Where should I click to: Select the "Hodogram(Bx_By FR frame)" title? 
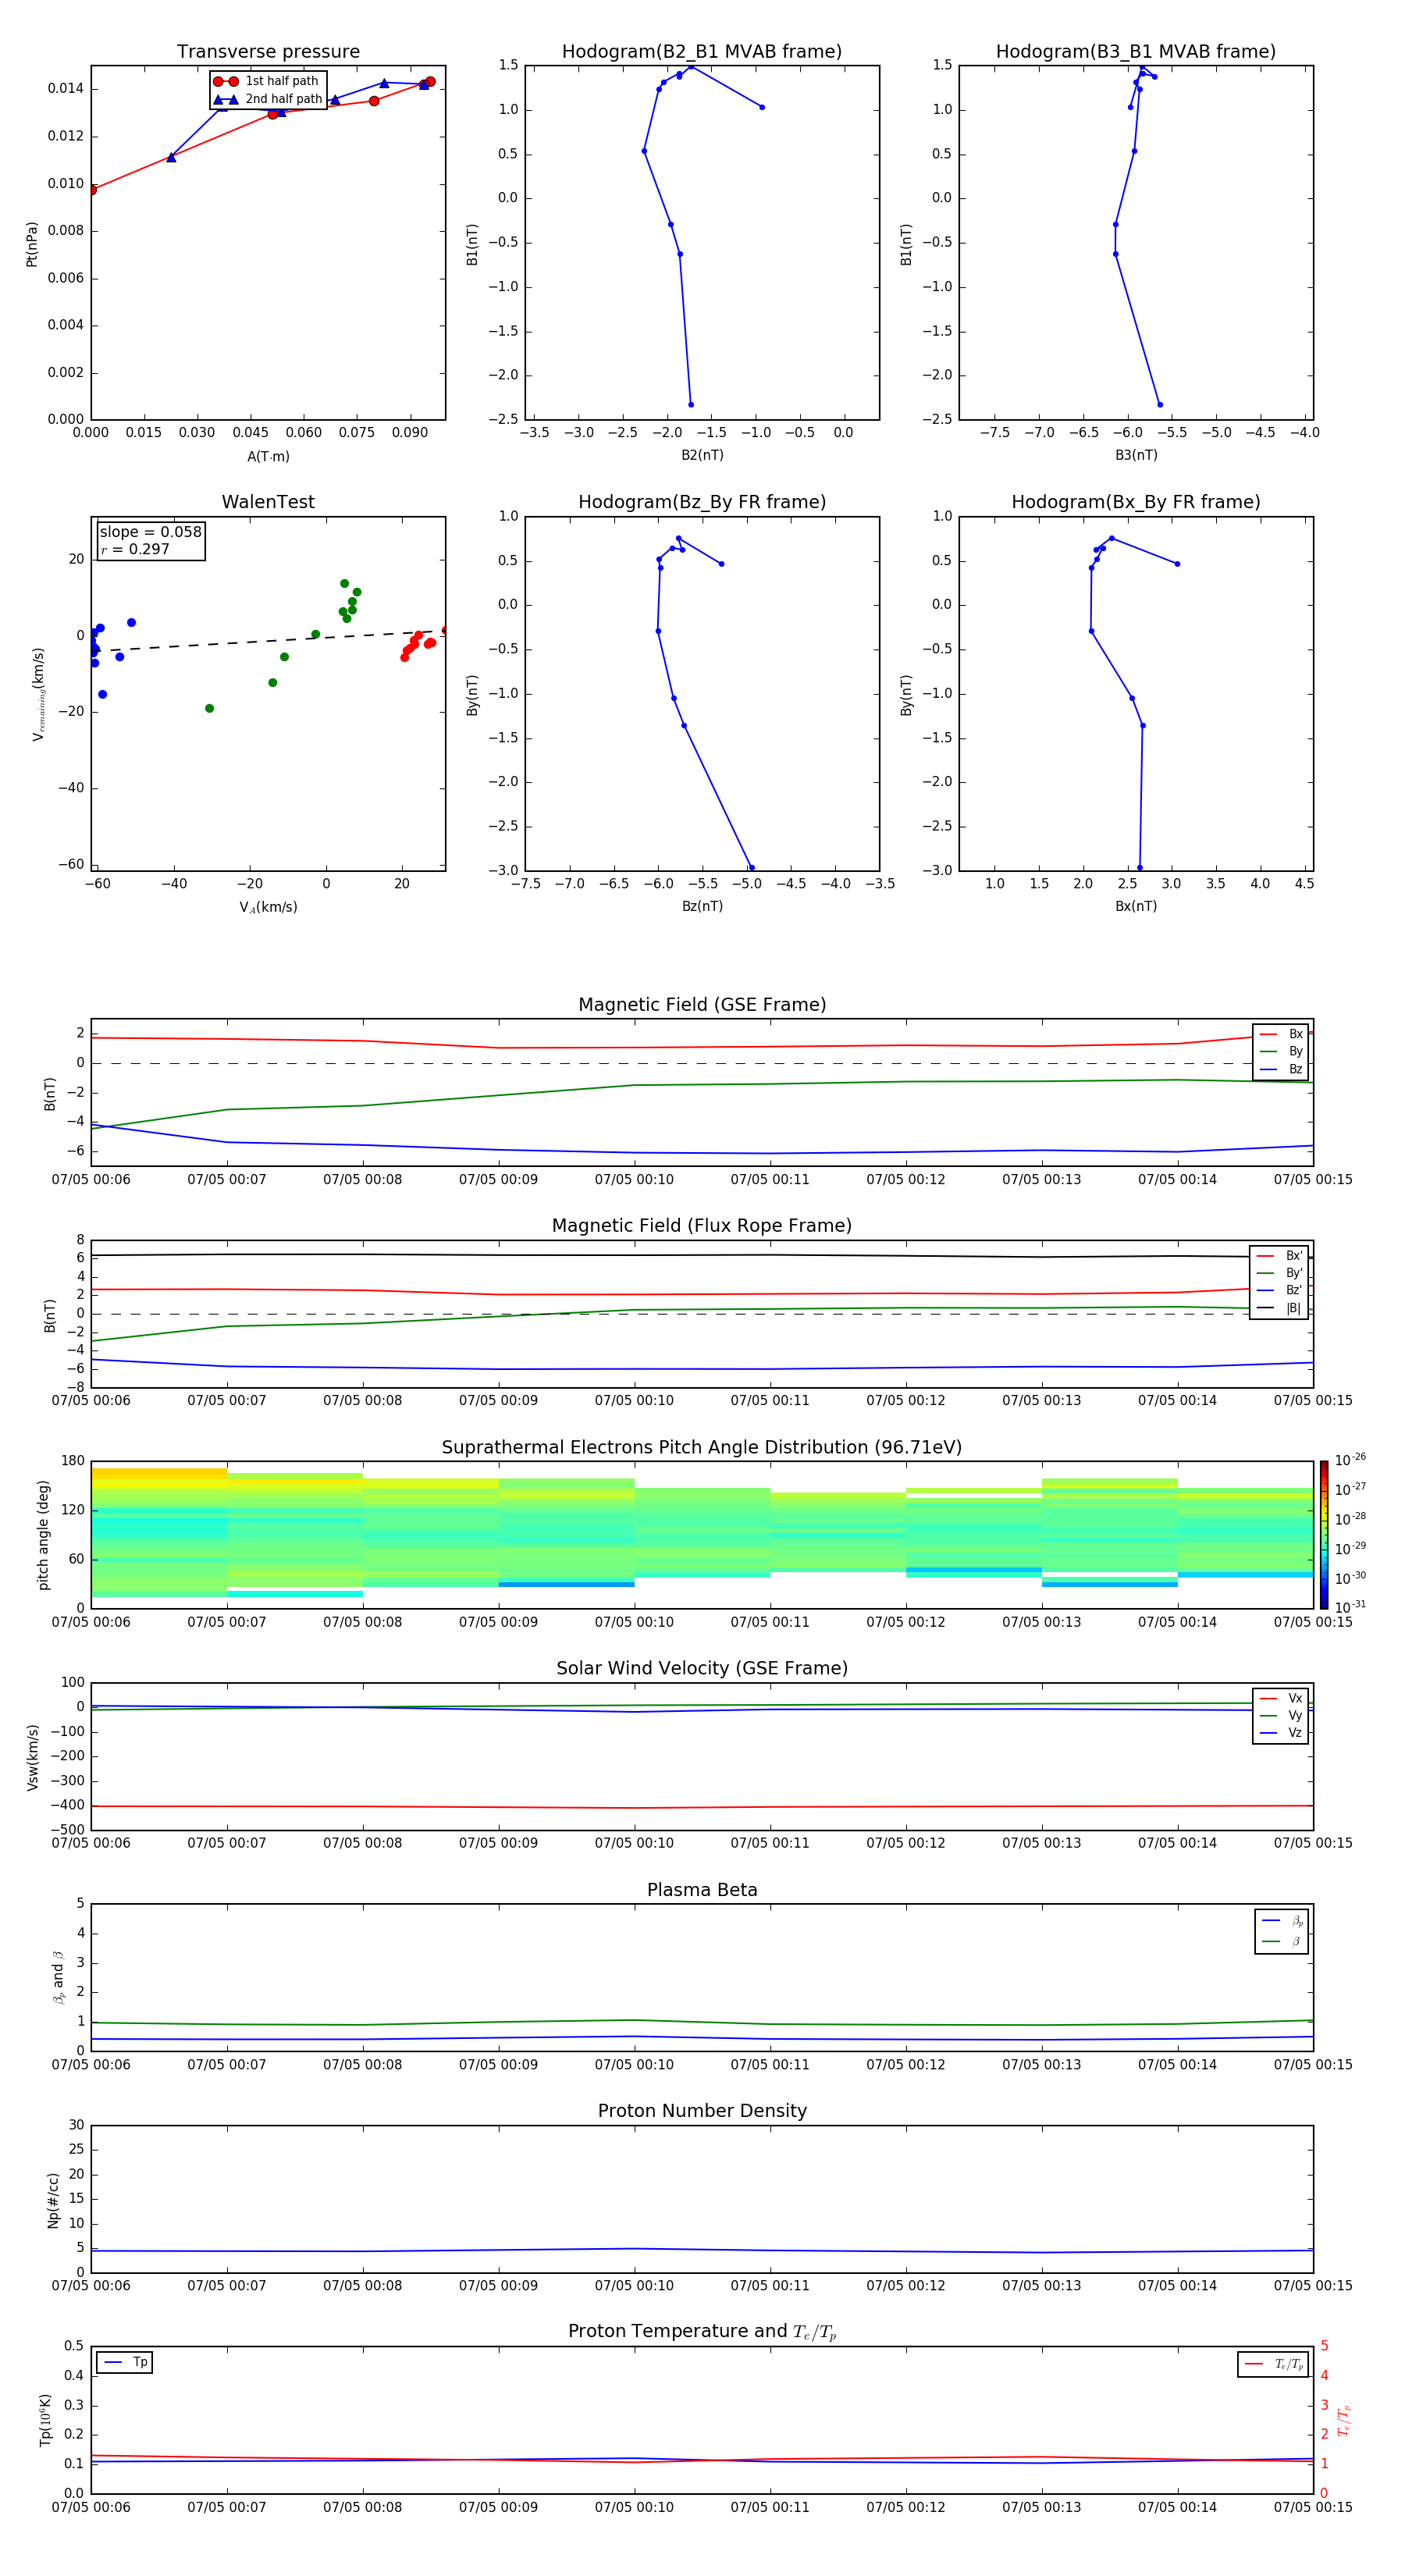pyautogui.click(x=1136, y=502)
